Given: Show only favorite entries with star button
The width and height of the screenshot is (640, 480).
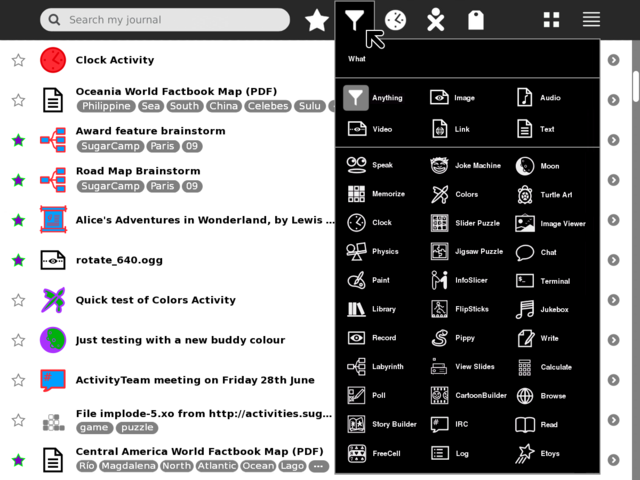Looking at the screenshot, I should point(317,20).
